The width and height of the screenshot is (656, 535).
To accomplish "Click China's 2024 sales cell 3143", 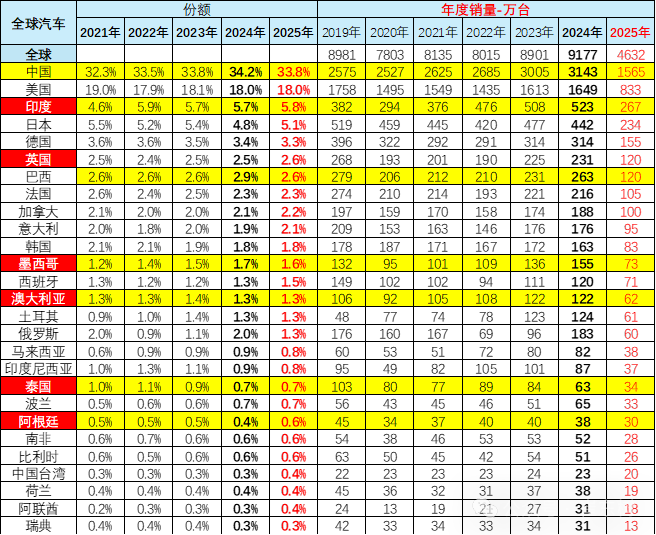I will [x=582, y=71].
